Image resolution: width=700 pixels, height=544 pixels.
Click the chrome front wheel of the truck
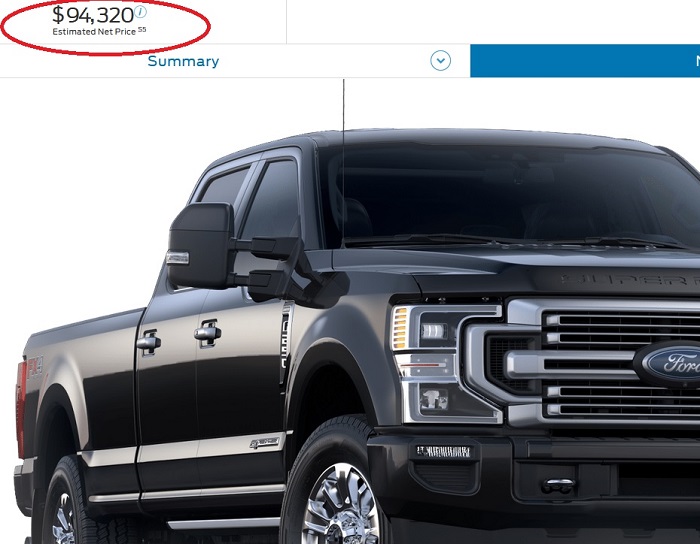(x=340, y=504)
